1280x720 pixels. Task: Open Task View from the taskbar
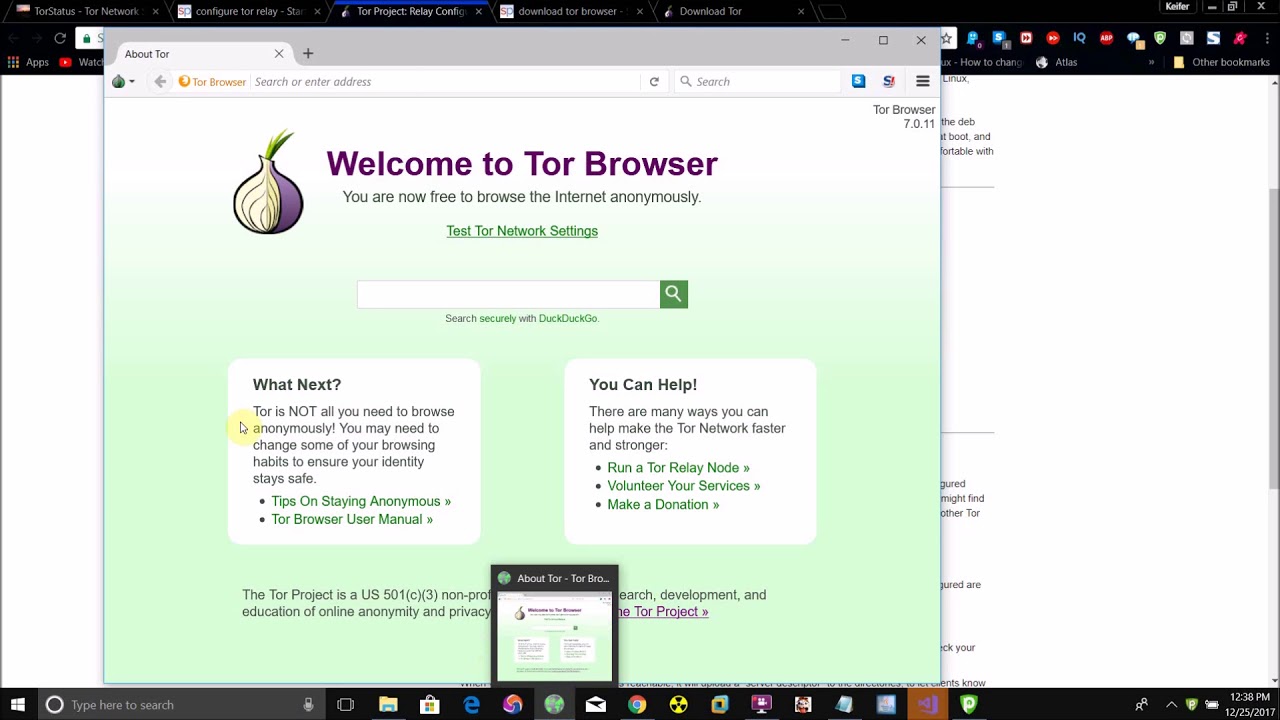coord(346,705)
